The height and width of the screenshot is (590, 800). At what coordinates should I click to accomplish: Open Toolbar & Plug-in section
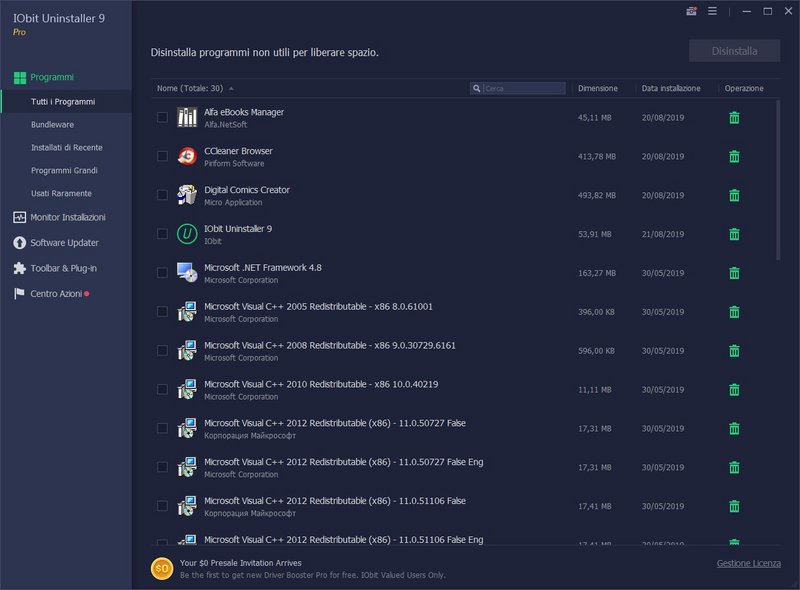pos(55,268)
